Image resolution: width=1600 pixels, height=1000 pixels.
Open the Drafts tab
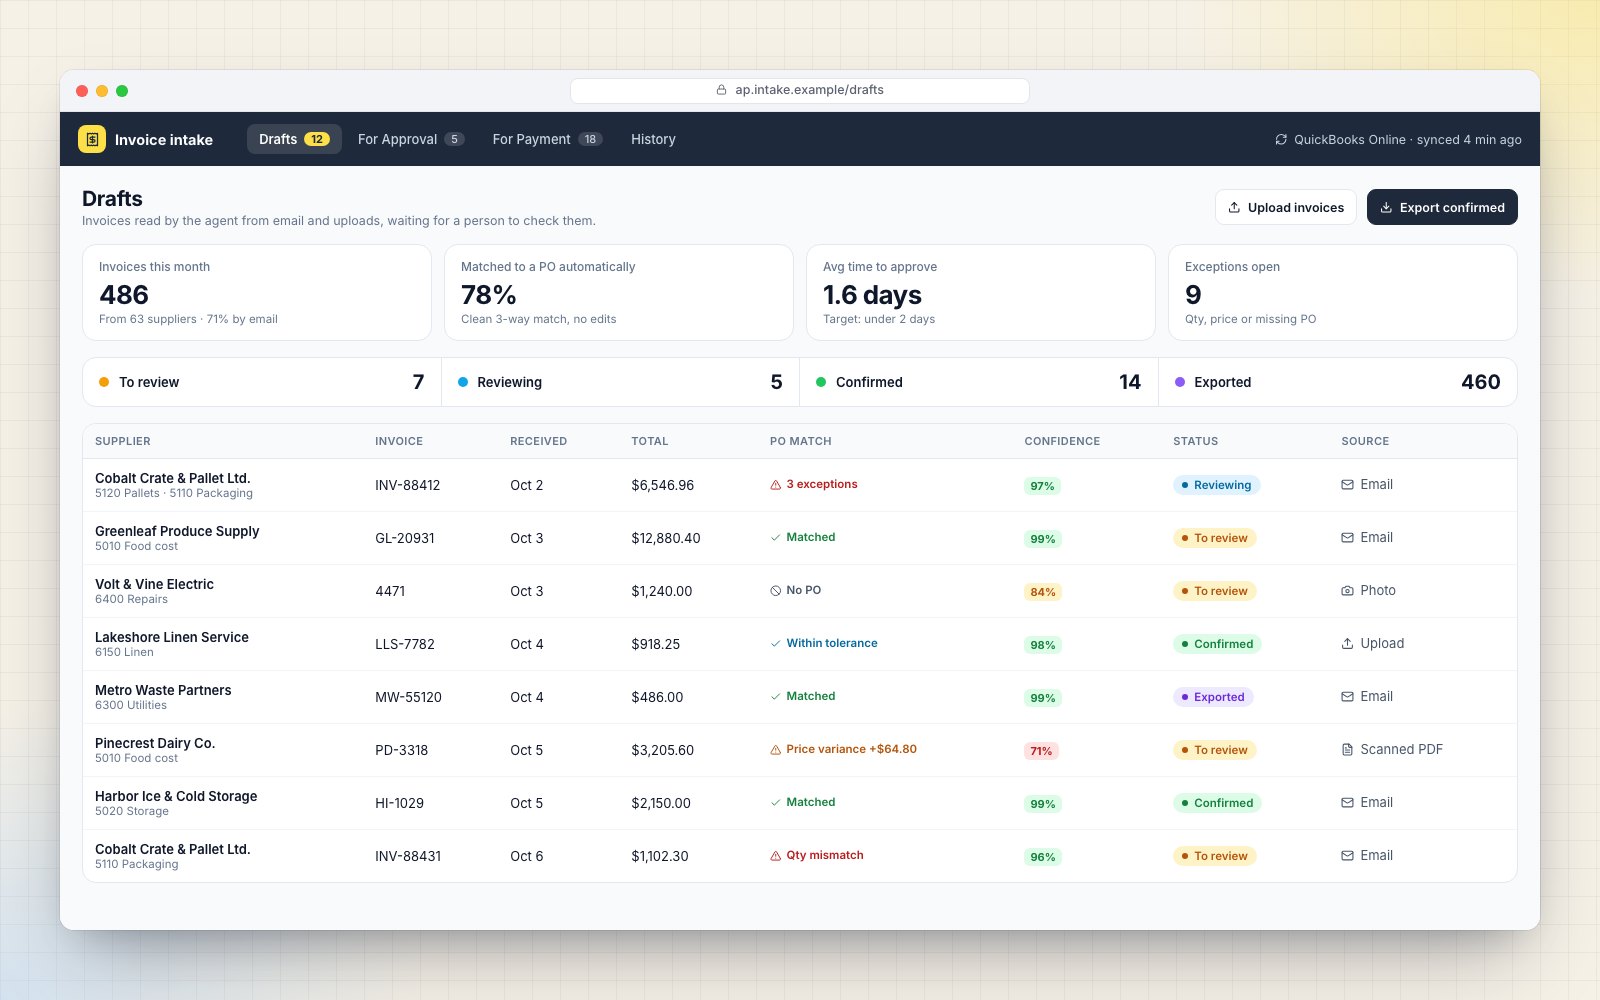click(294, 139)
